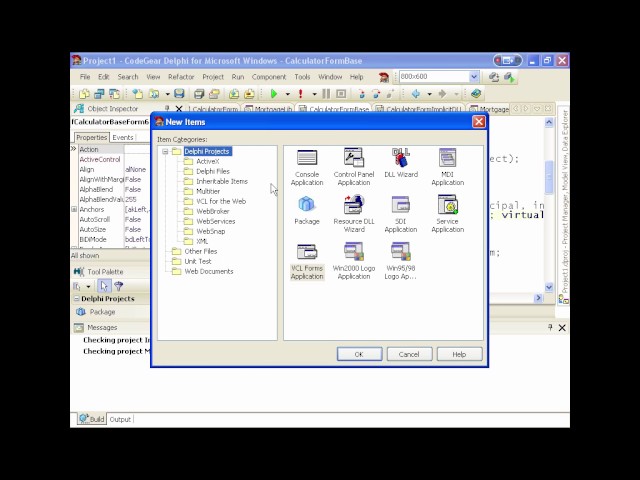
Task: Click the green Run button in toolbar
Action: point(274,94)
